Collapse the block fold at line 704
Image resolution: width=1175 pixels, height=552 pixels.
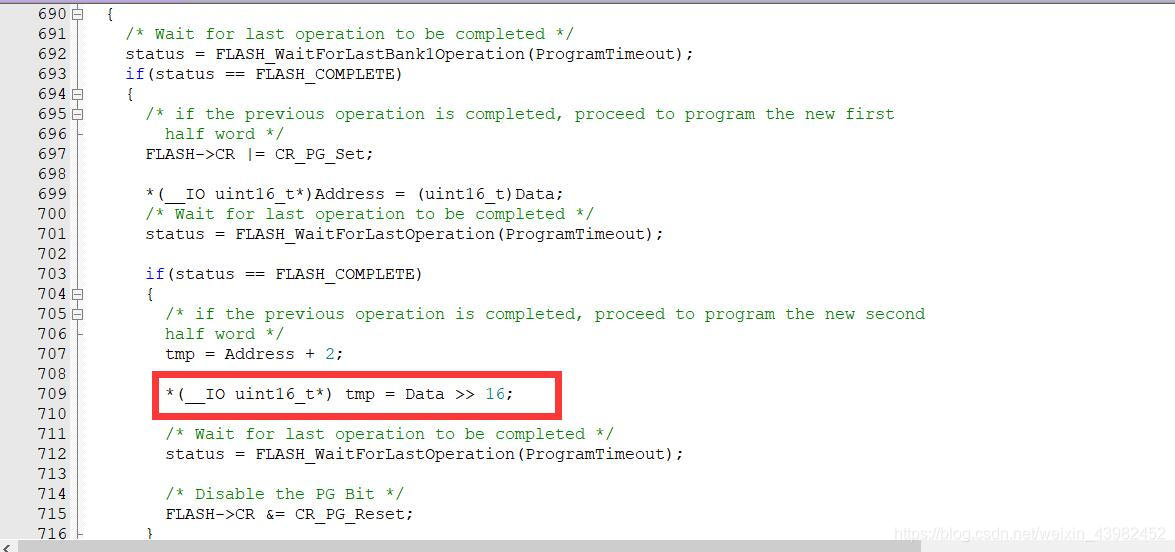(x=78, y=294)
